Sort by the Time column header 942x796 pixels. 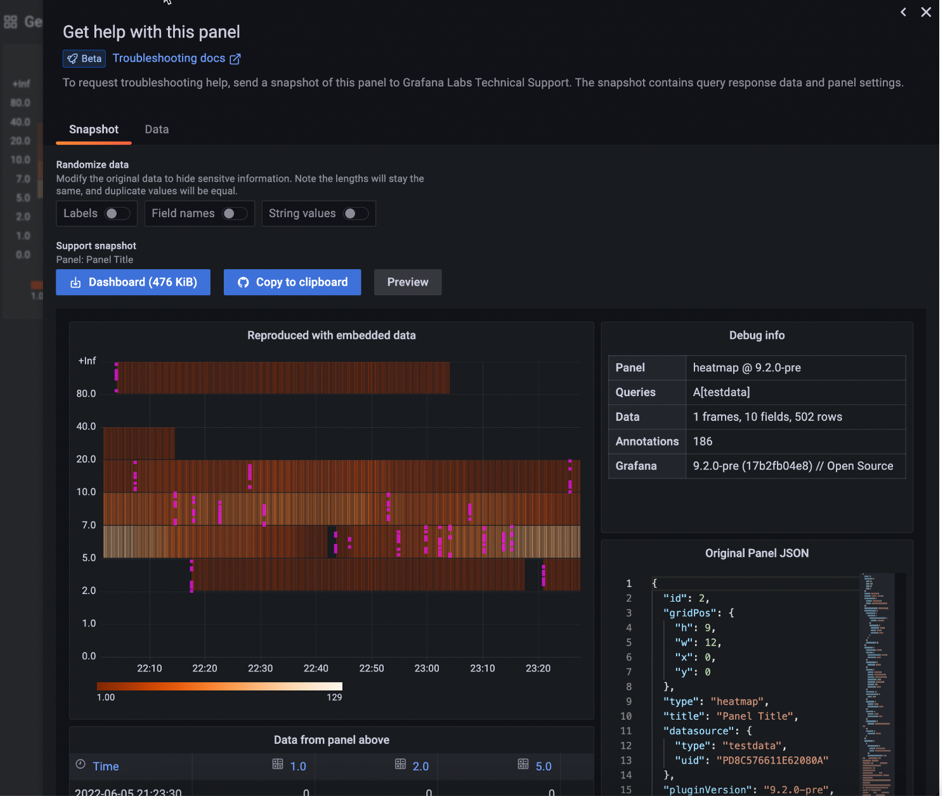point(105,766)
